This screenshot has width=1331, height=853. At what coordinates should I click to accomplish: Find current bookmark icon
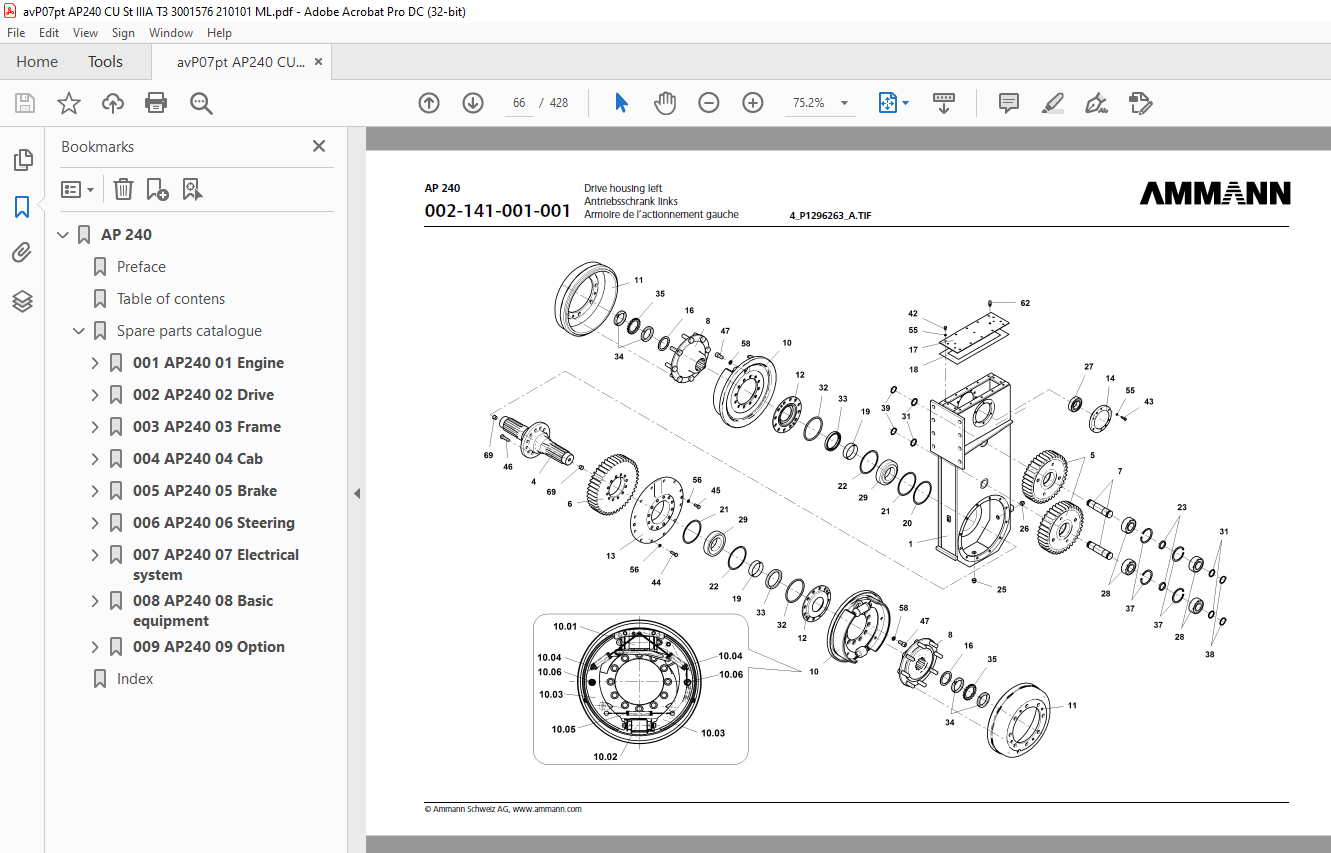tap(192, 189)
